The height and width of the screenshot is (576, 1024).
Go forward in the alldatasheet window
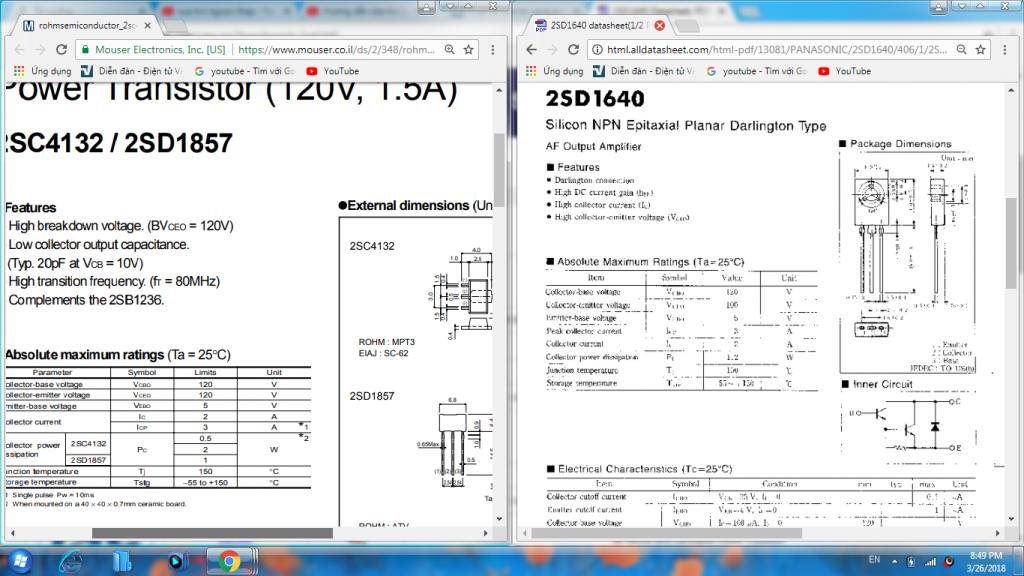point(552,50)
